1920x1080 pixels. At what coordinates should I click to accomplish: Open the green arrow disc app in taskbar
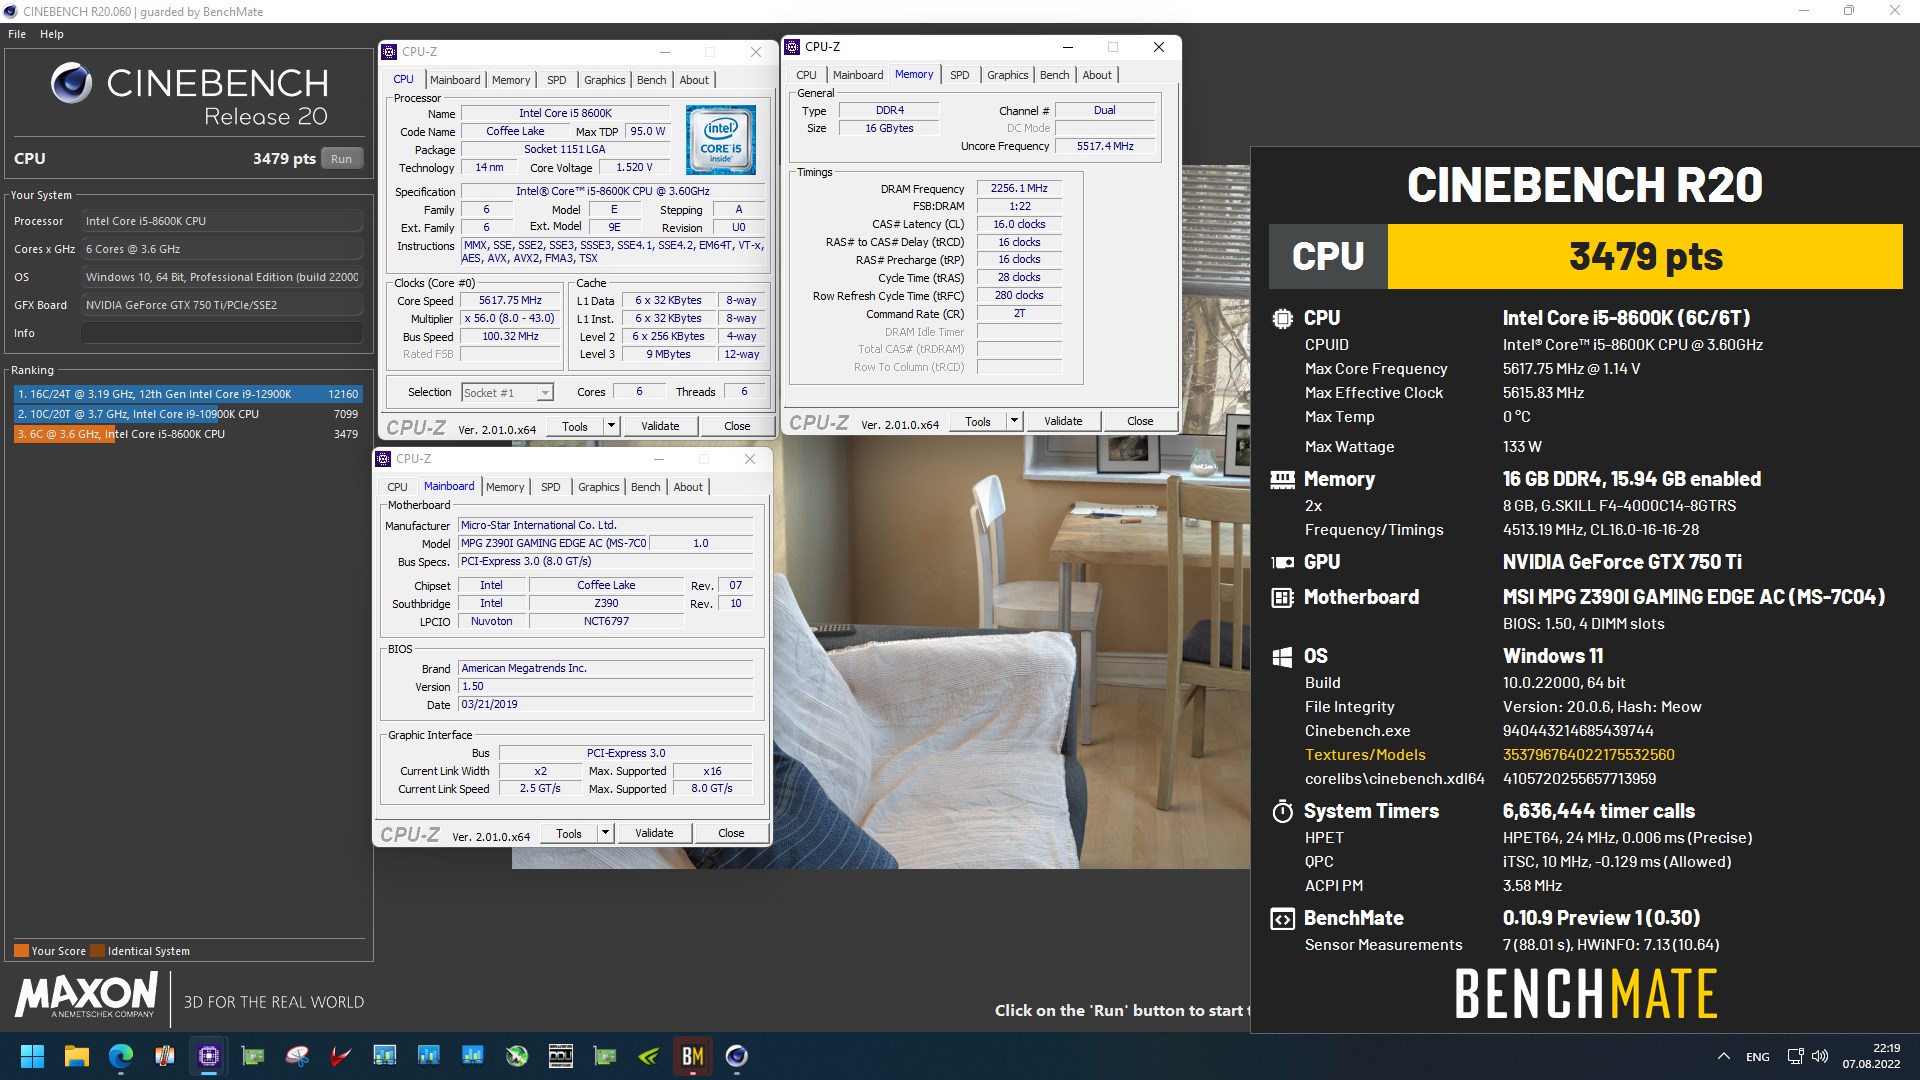517,1056
